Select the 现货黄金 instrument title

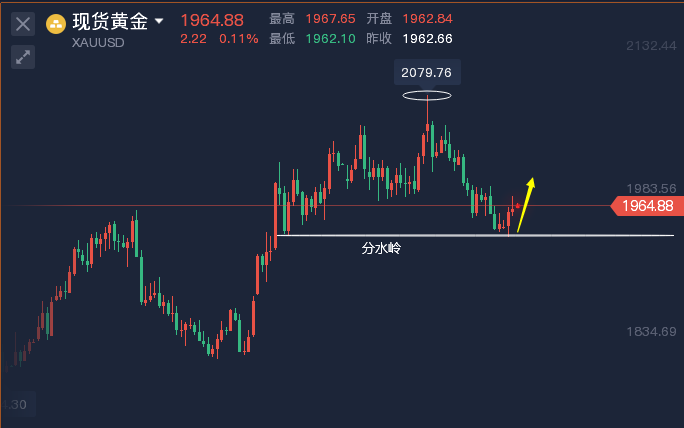tap(110, 21)
